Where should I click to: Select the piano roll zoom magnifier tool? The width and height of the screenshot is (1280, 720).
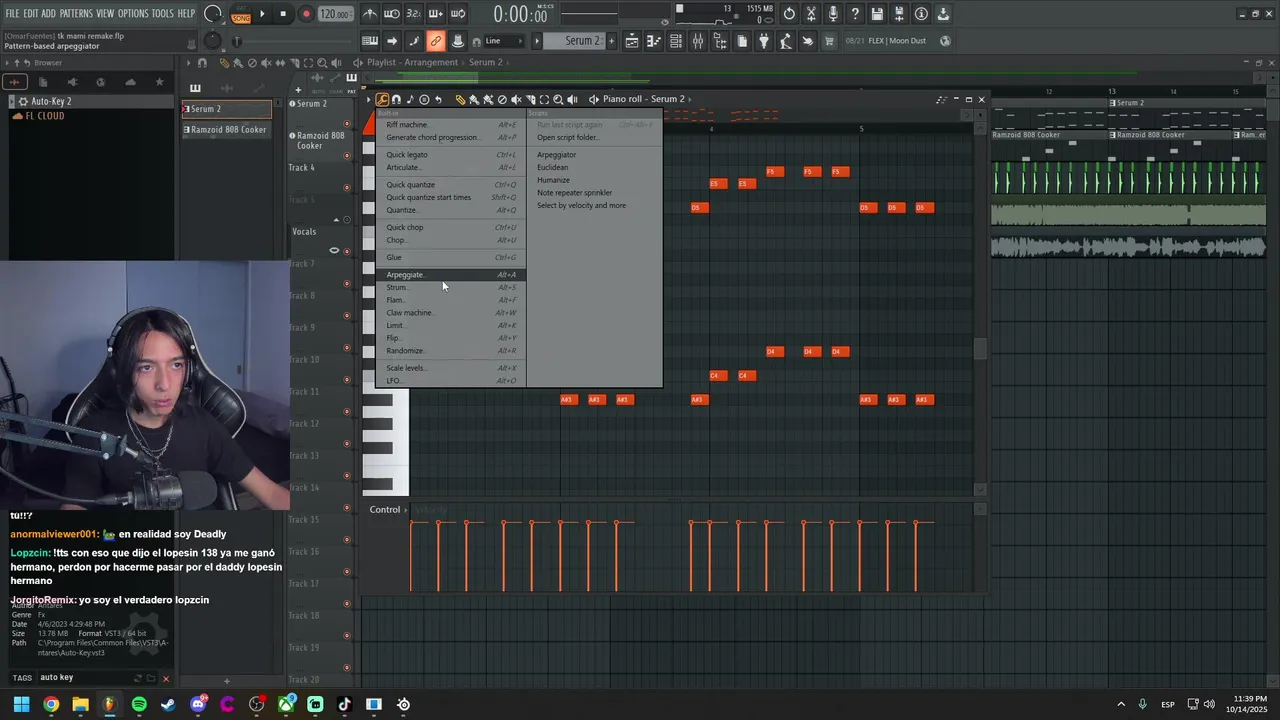tap(558, 99)
